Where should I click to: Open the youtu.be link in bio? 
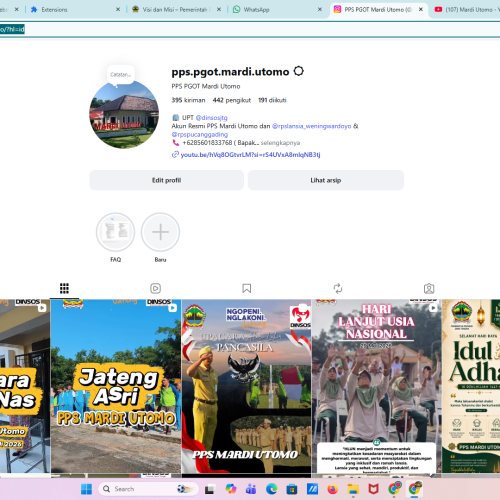click(250, 155)
